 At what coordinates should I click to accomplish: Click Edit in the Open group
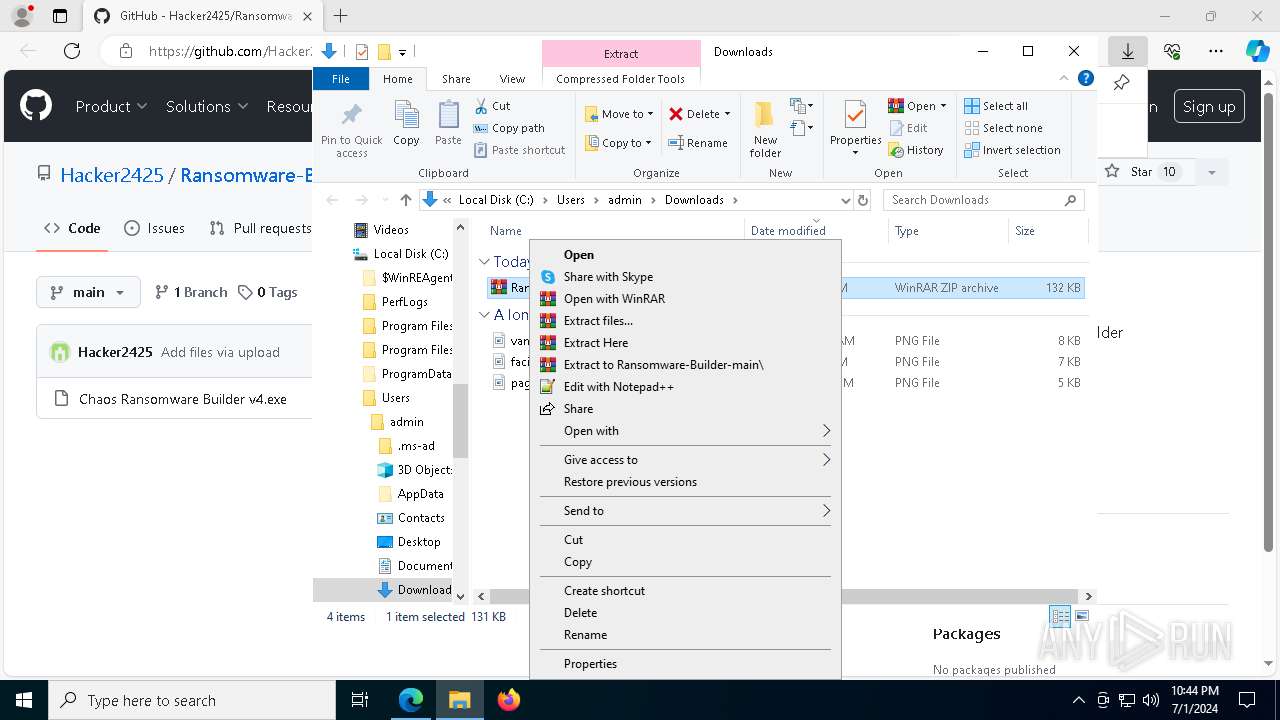pyautogui.click(x=908, y=128)
